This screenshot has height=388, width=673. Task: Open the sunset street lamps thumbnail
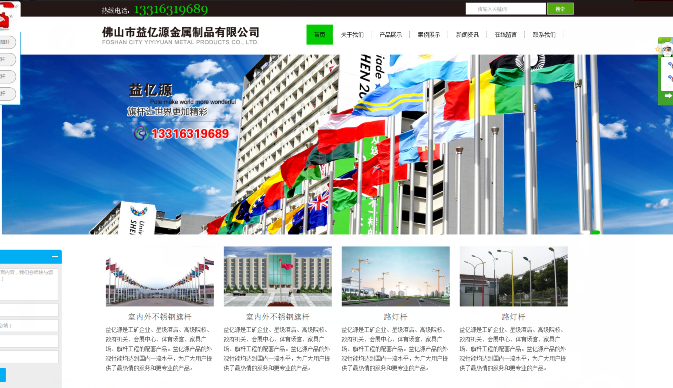[396, 276]
